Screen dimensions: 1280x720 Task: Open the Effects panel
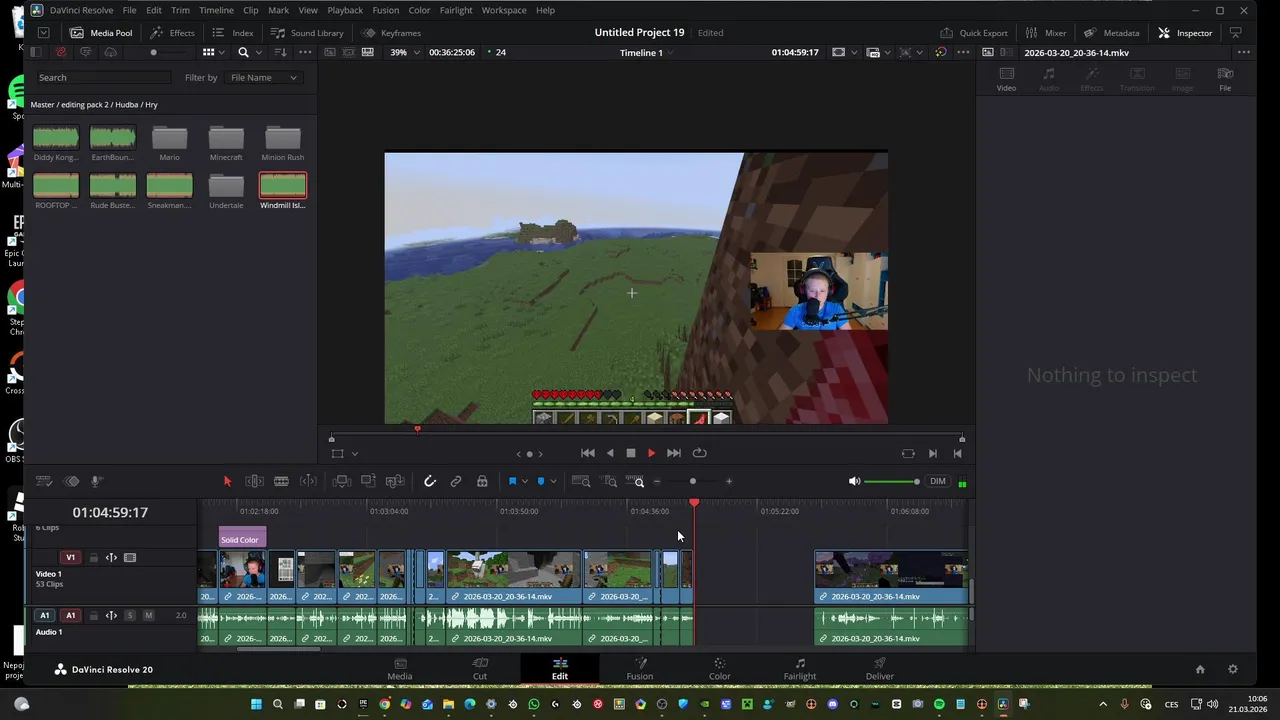coord(173,32)
